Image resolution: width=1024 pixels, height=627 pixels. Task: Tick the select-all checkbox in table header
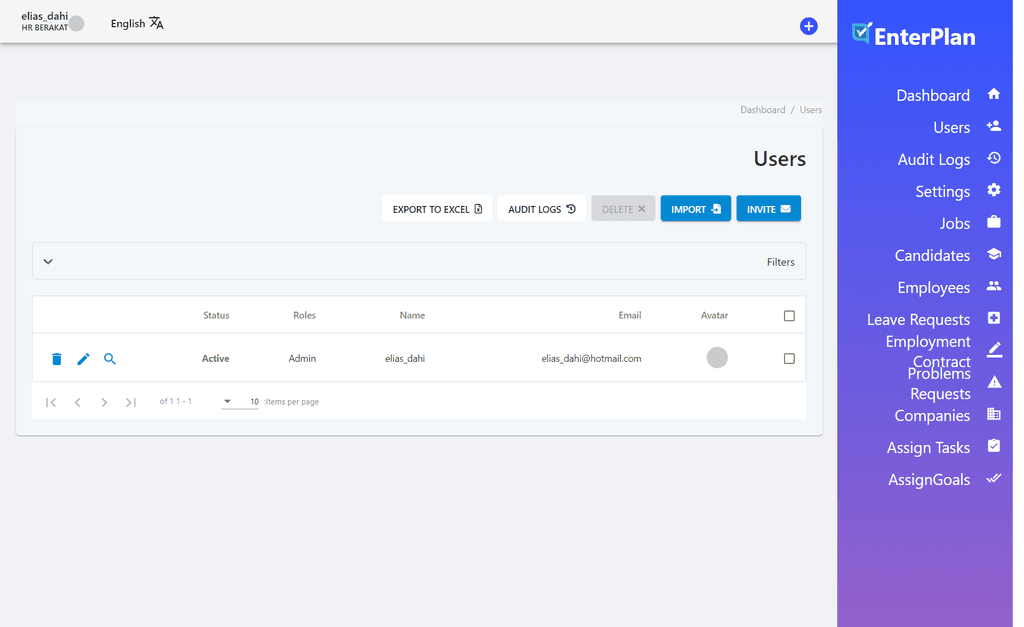789,316
